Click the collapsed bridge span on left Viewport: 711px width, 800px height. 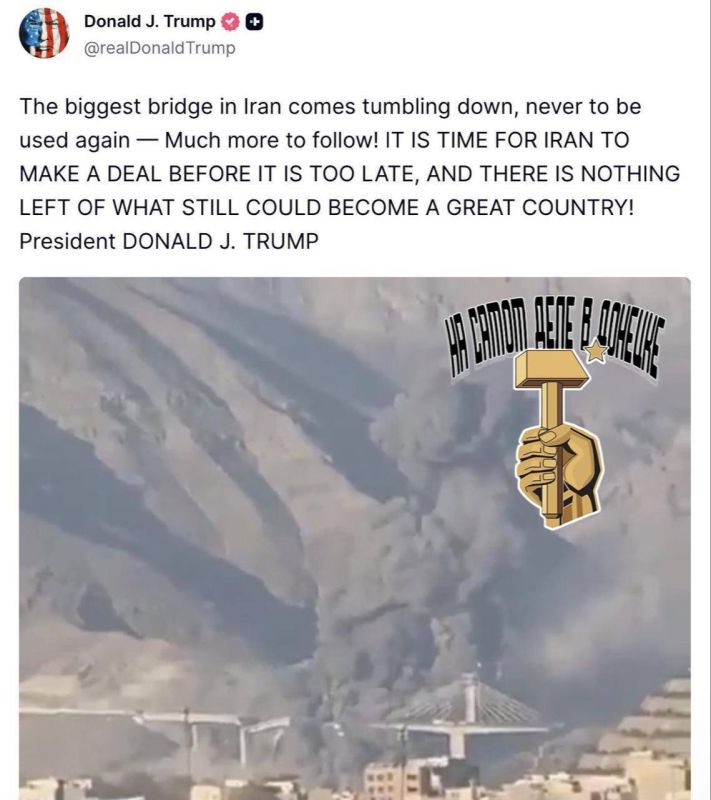[x=214, y=724]
